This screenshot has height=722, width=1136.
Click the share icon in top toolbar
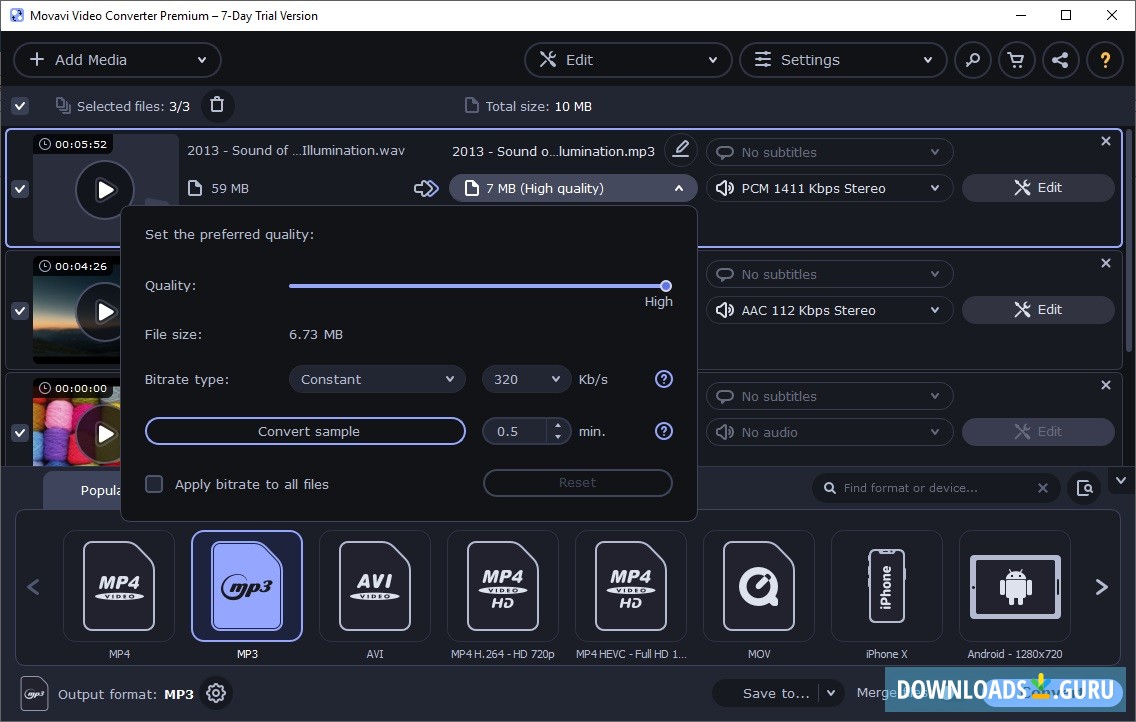pos(1061,60)
